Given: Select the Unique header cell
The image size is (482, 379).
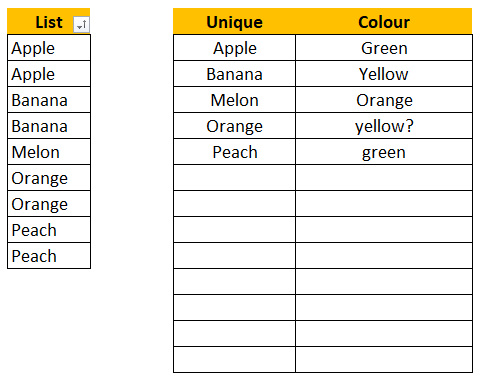Looking at the screenshot, I should pyautogui.click(x=234, y=21).
